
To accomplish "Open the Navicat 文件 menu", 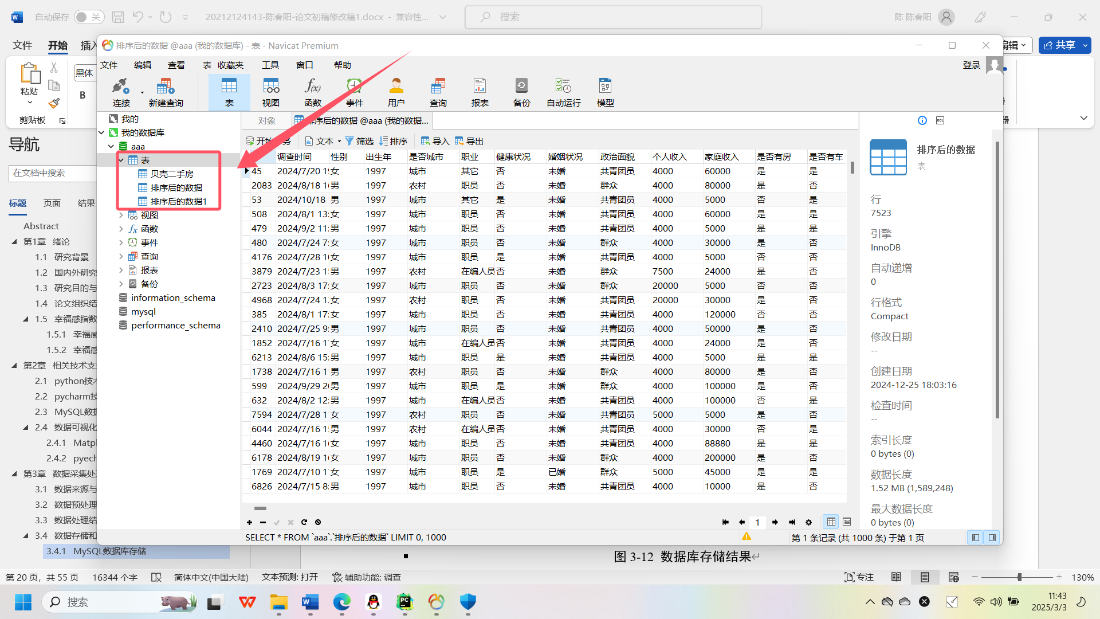I will tap(109, 65).
